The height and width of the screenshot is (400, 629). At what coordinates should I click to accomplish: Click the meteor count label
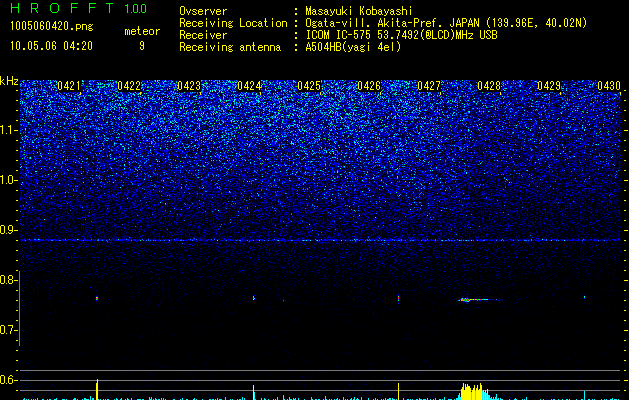click(x=142, y=31)
